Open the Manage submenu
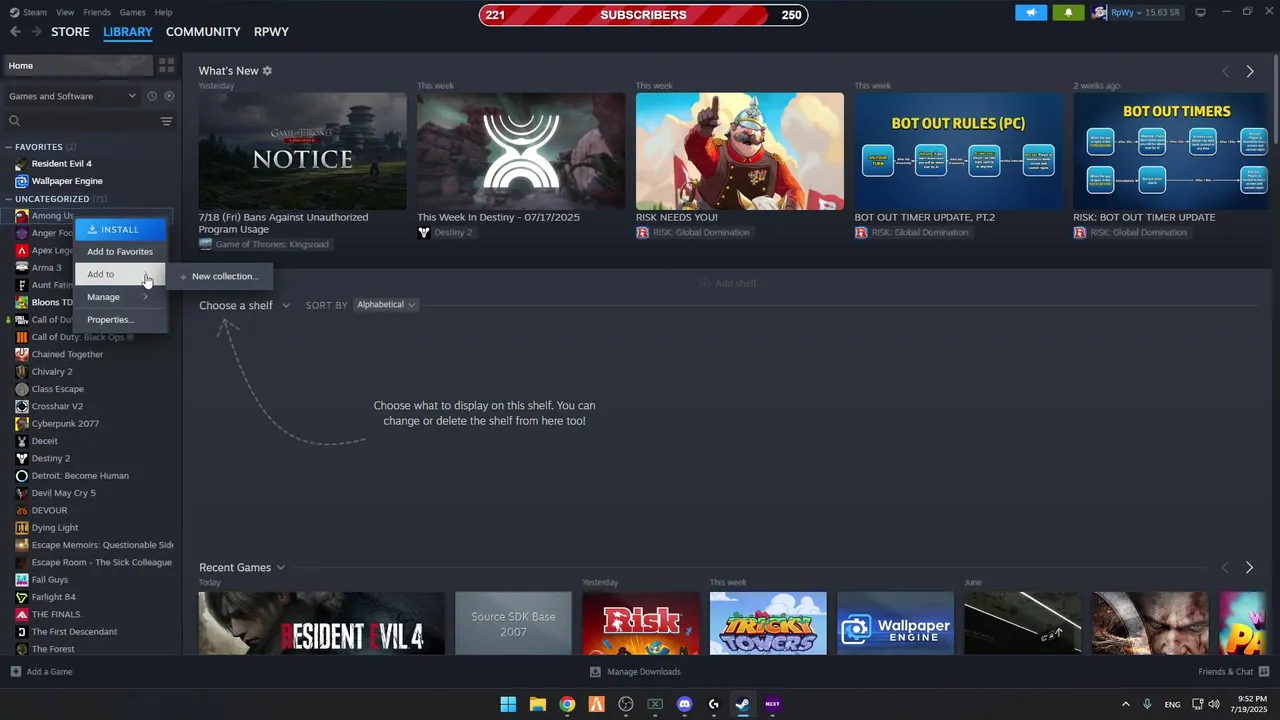 (x=120, y=297)
